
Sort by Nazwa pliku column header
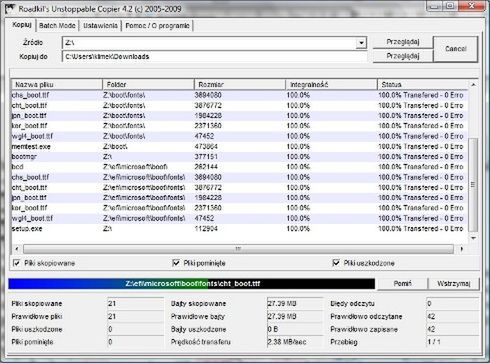pyautogui.click(x=57, y=84)
